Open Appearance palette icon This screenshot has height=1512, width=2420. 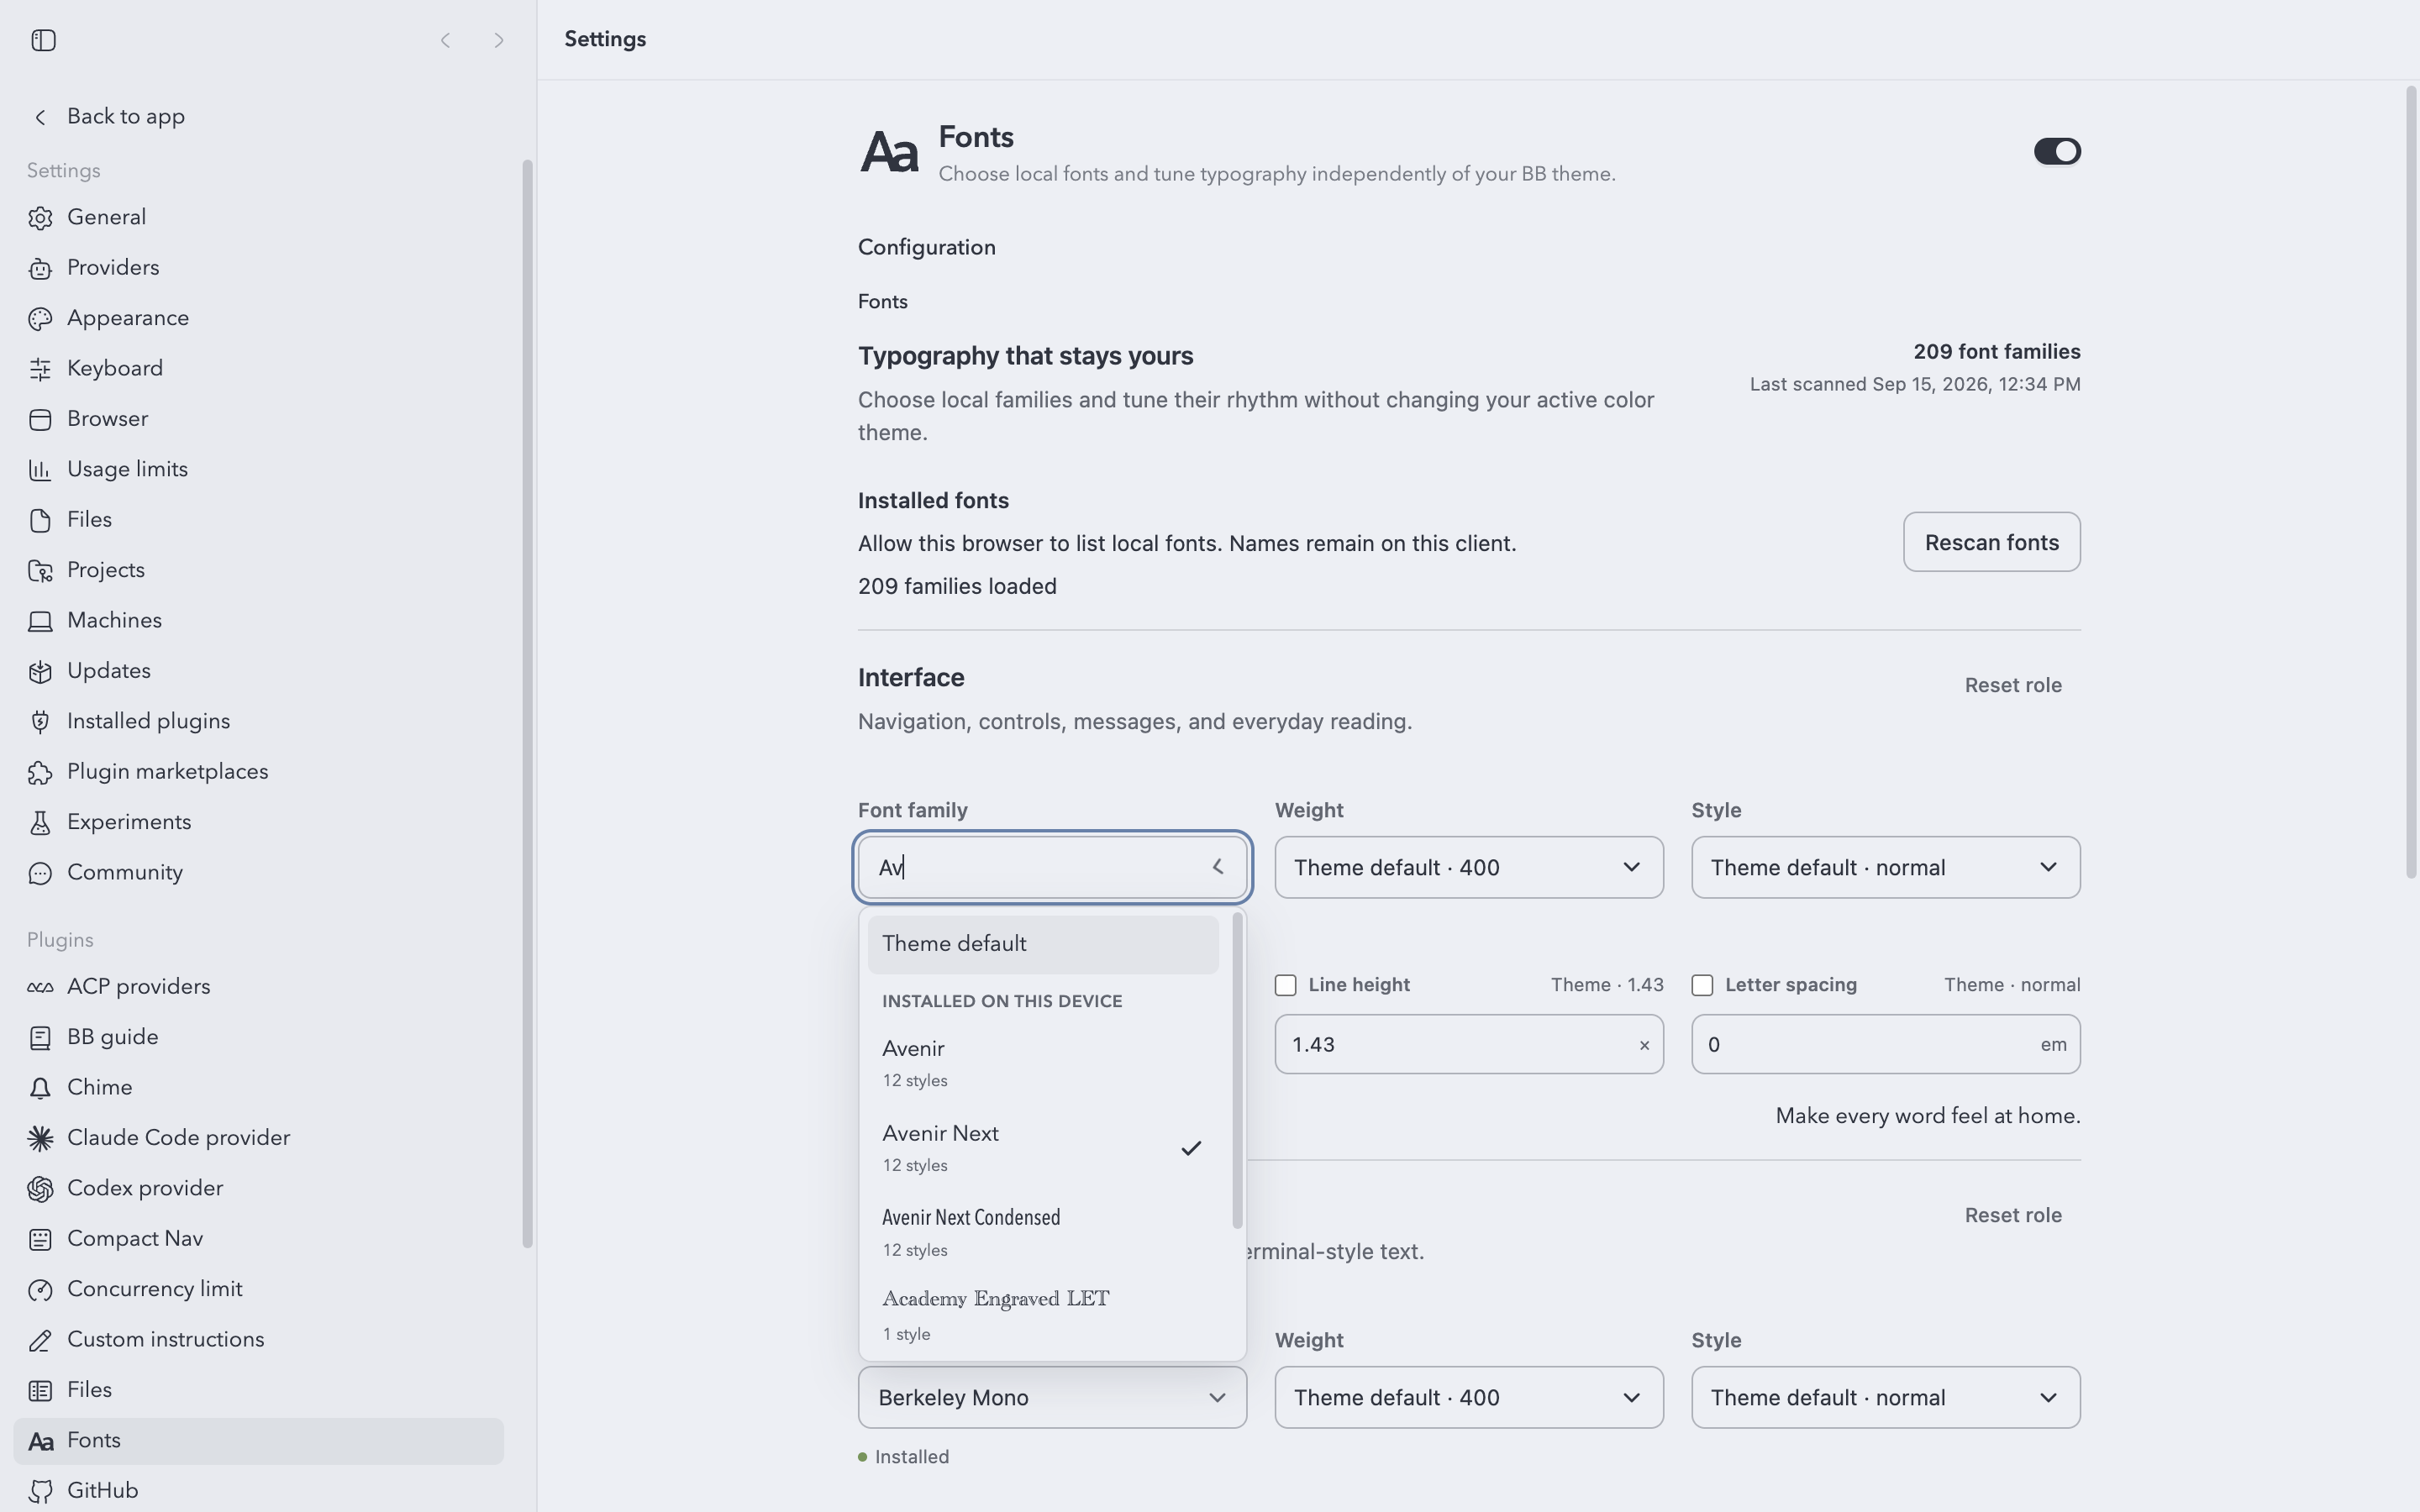(40, 319)
